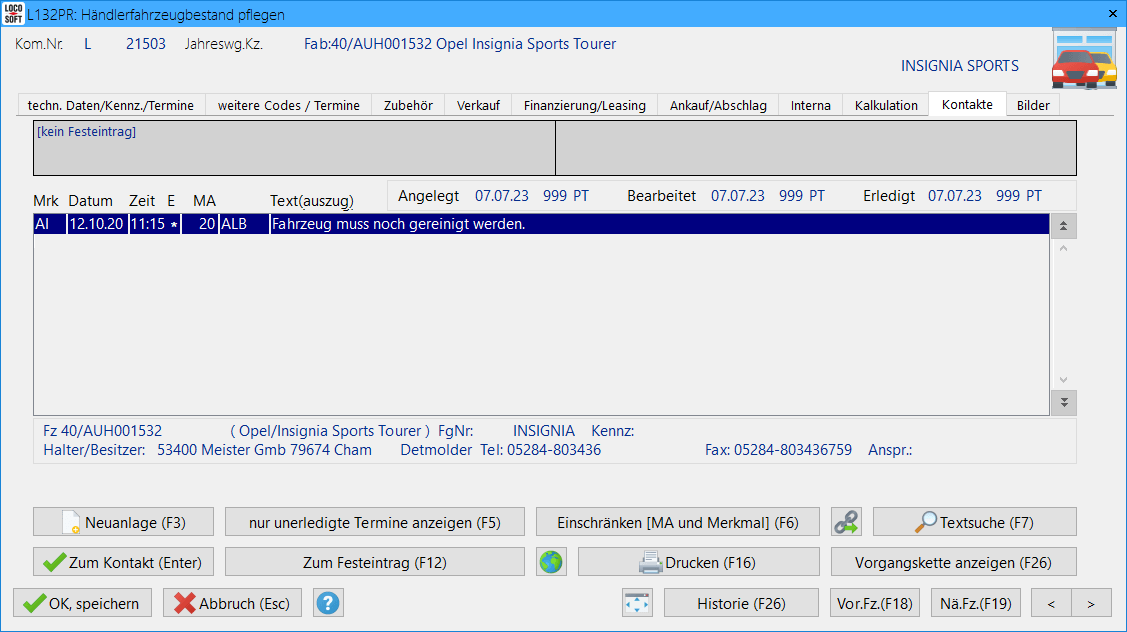Click OK, speichern to save
This screenshot has height=632, width=1127.
[82, 603]
